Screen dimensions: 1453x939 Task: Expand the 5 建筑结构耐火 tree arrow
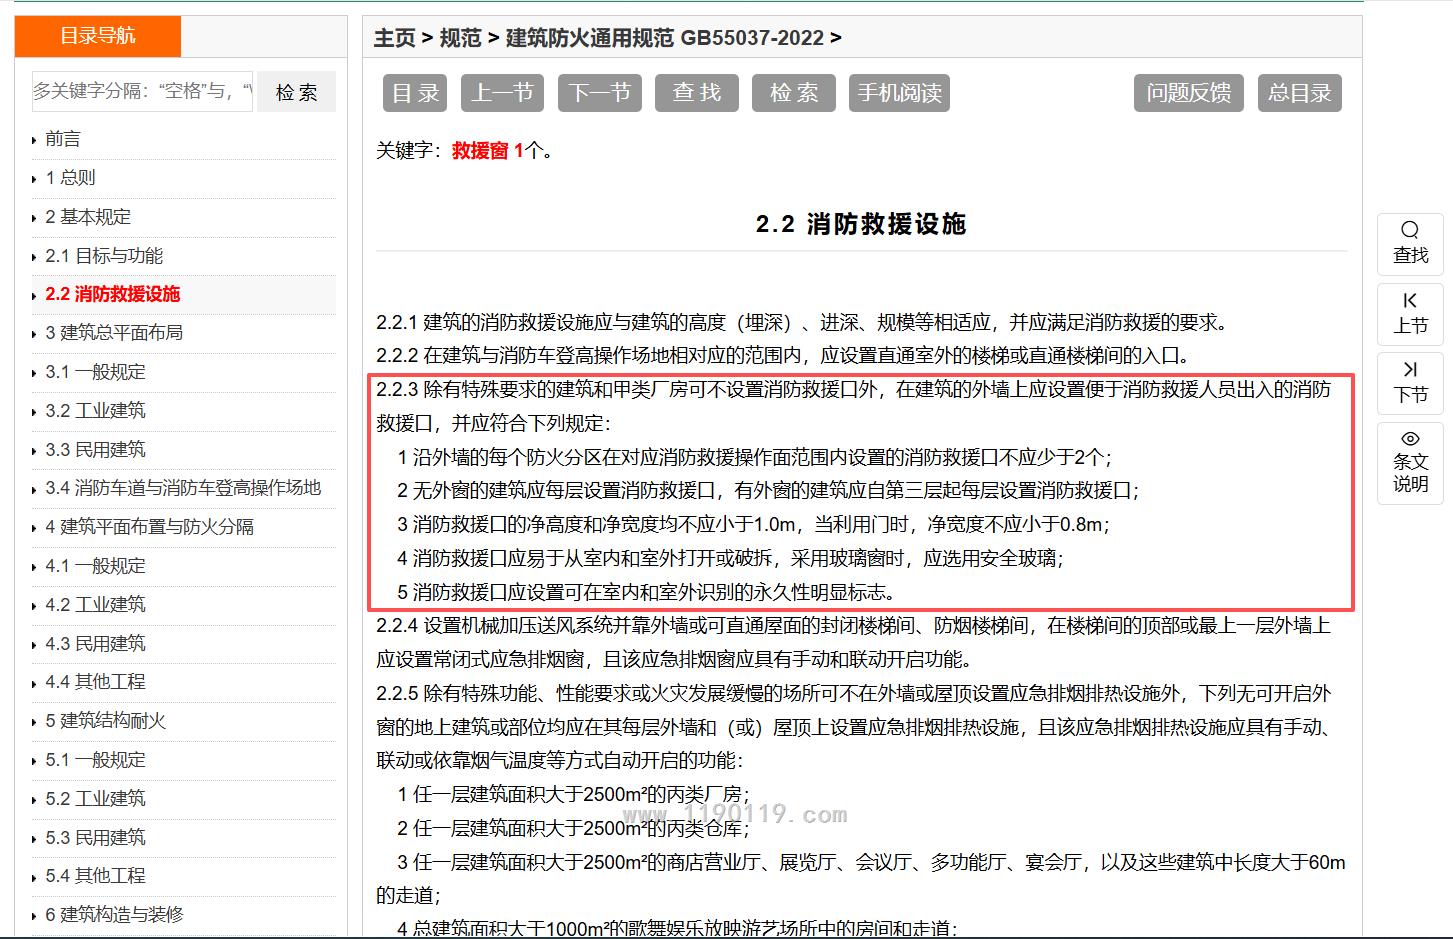[34, 722]
